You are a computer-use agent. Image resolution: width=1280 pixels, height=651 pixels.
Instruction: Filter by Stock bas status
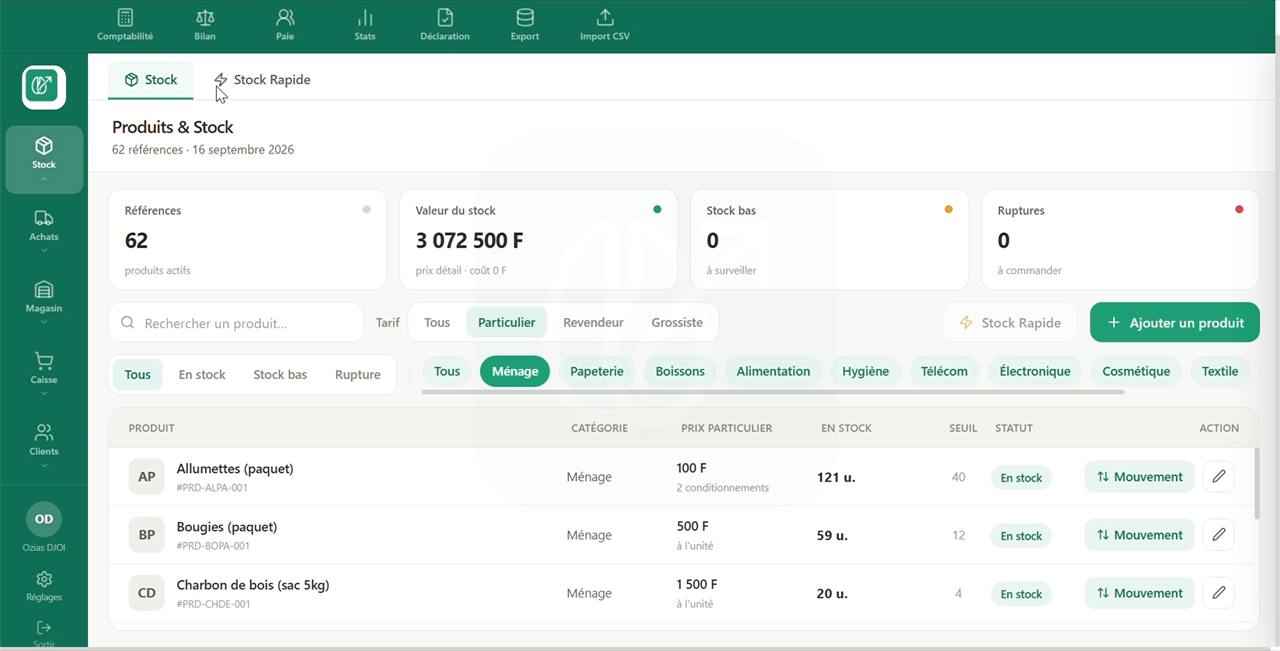pos(280,375)
